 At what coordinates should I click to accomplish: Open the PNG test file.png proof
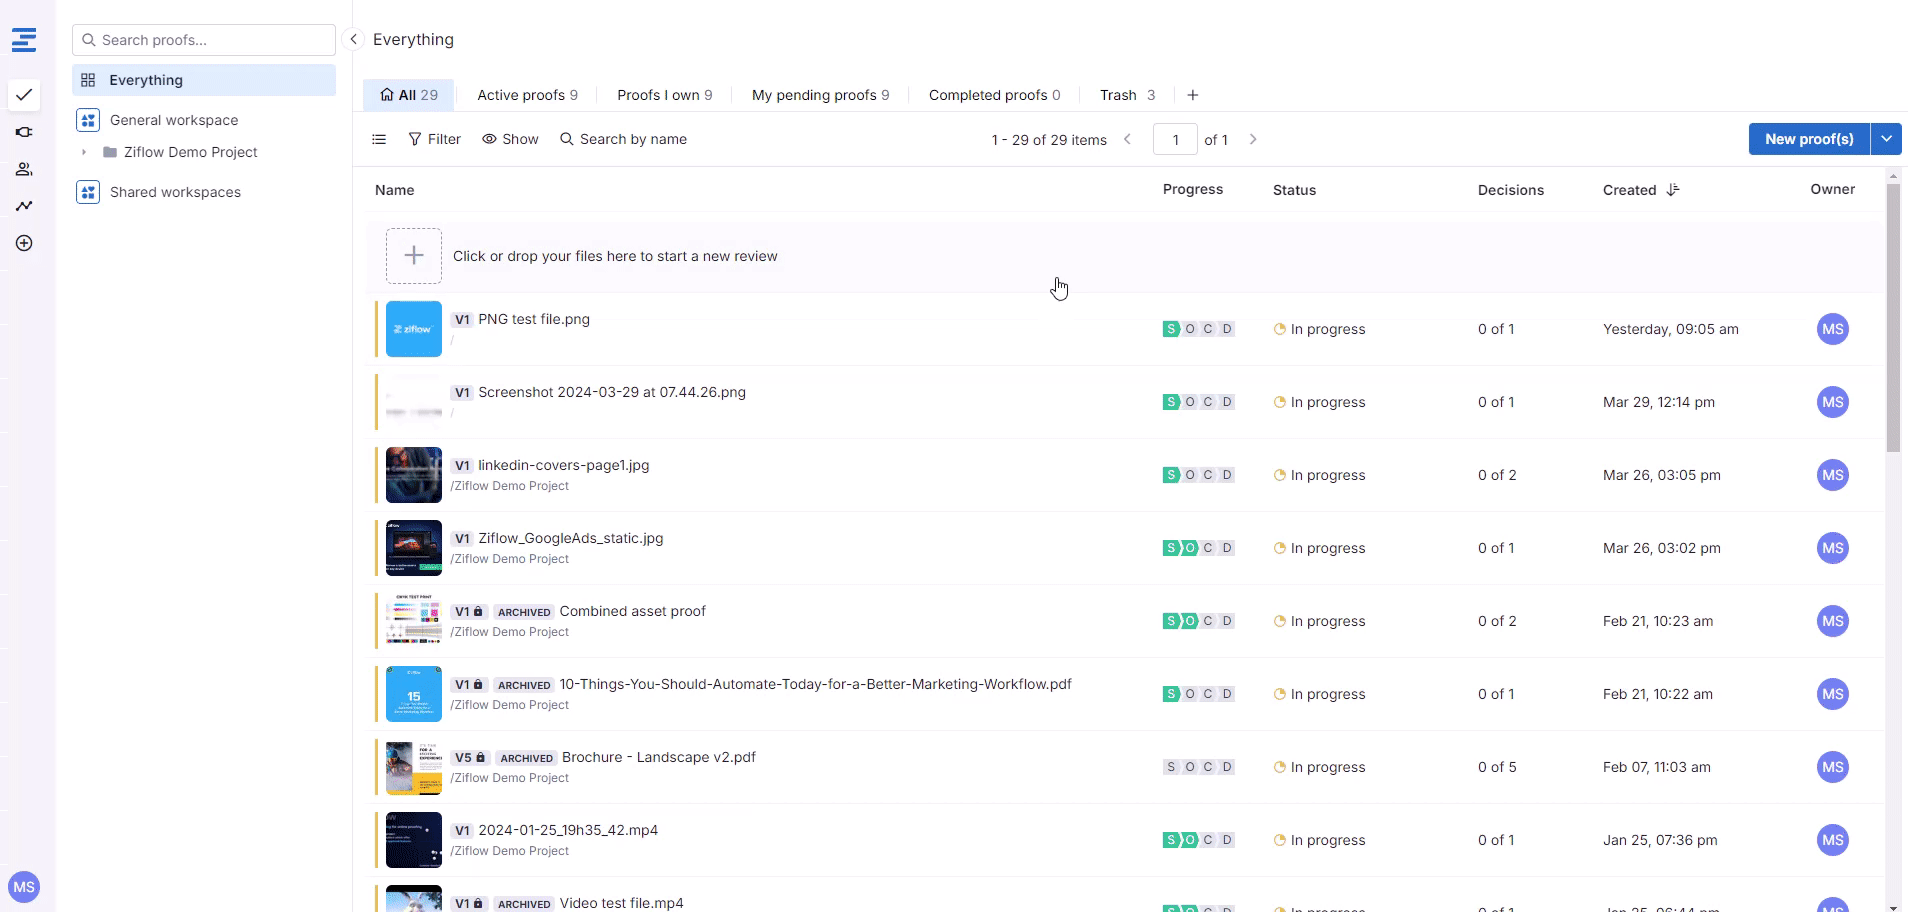coord(534,319)
